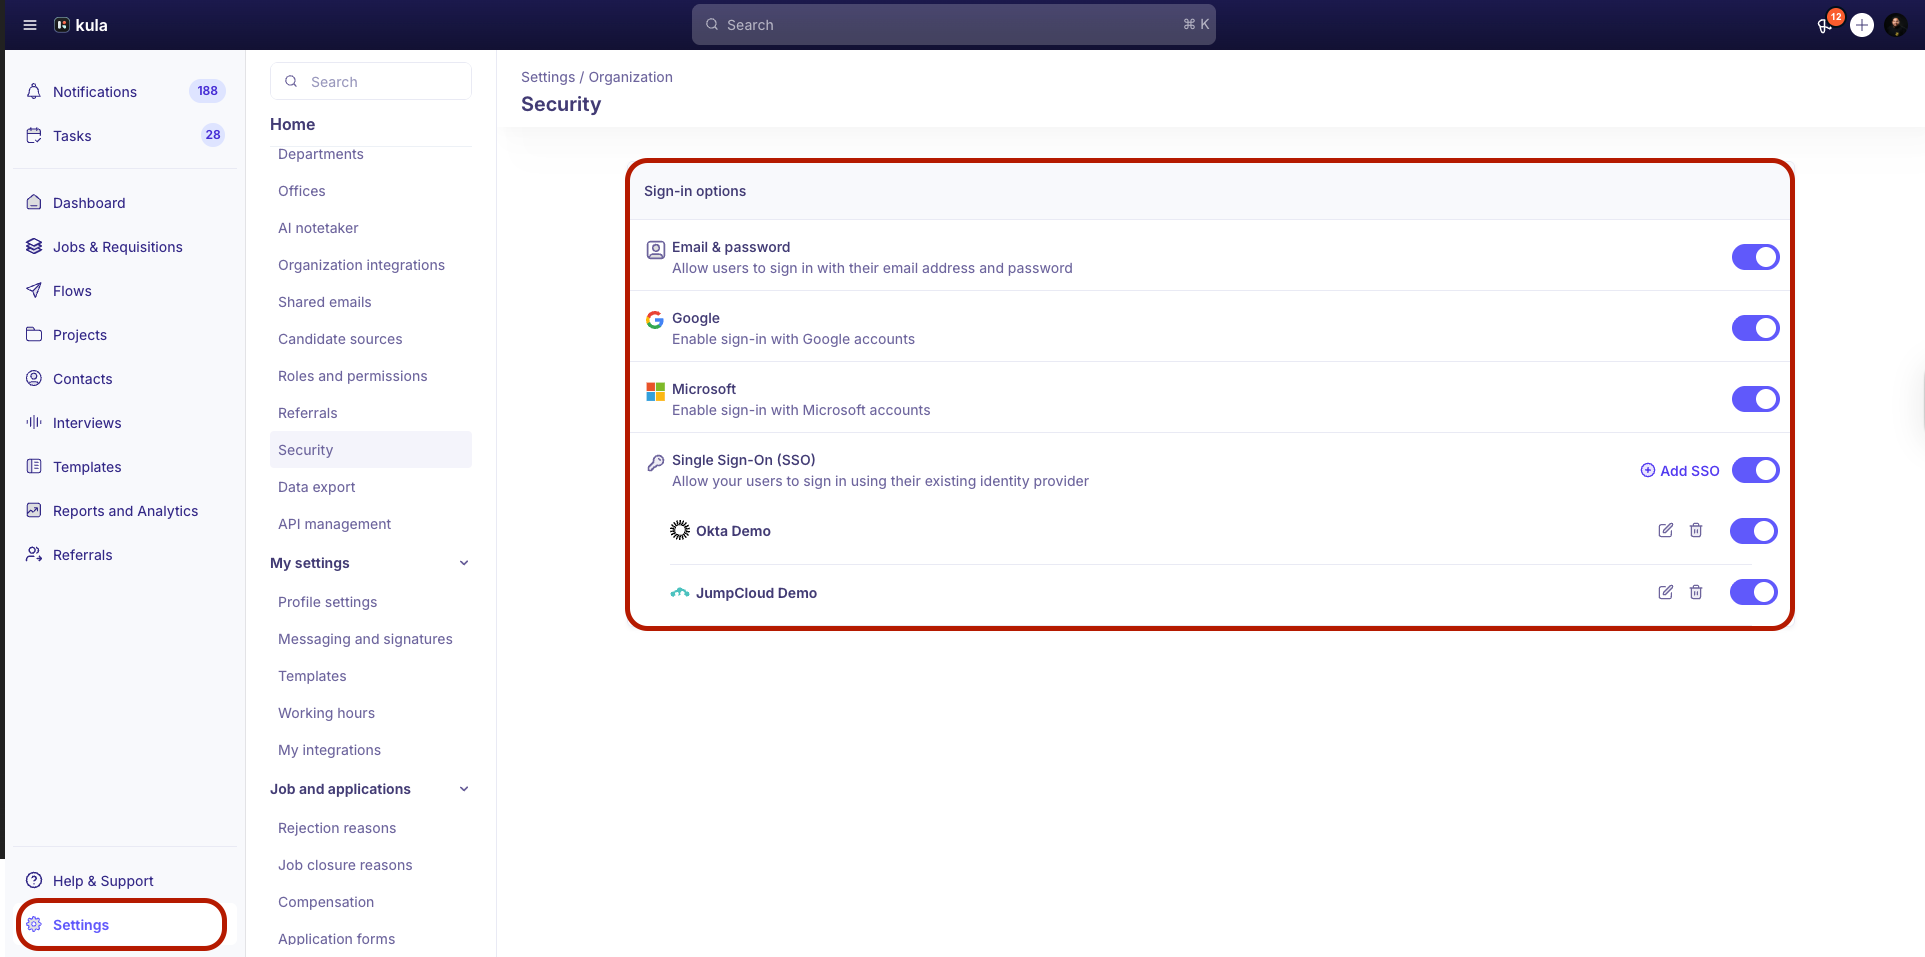Open Messaging and signatures settings
Image resolution: width=1925 pixels, height=957 pixels.
click(365, 639)
